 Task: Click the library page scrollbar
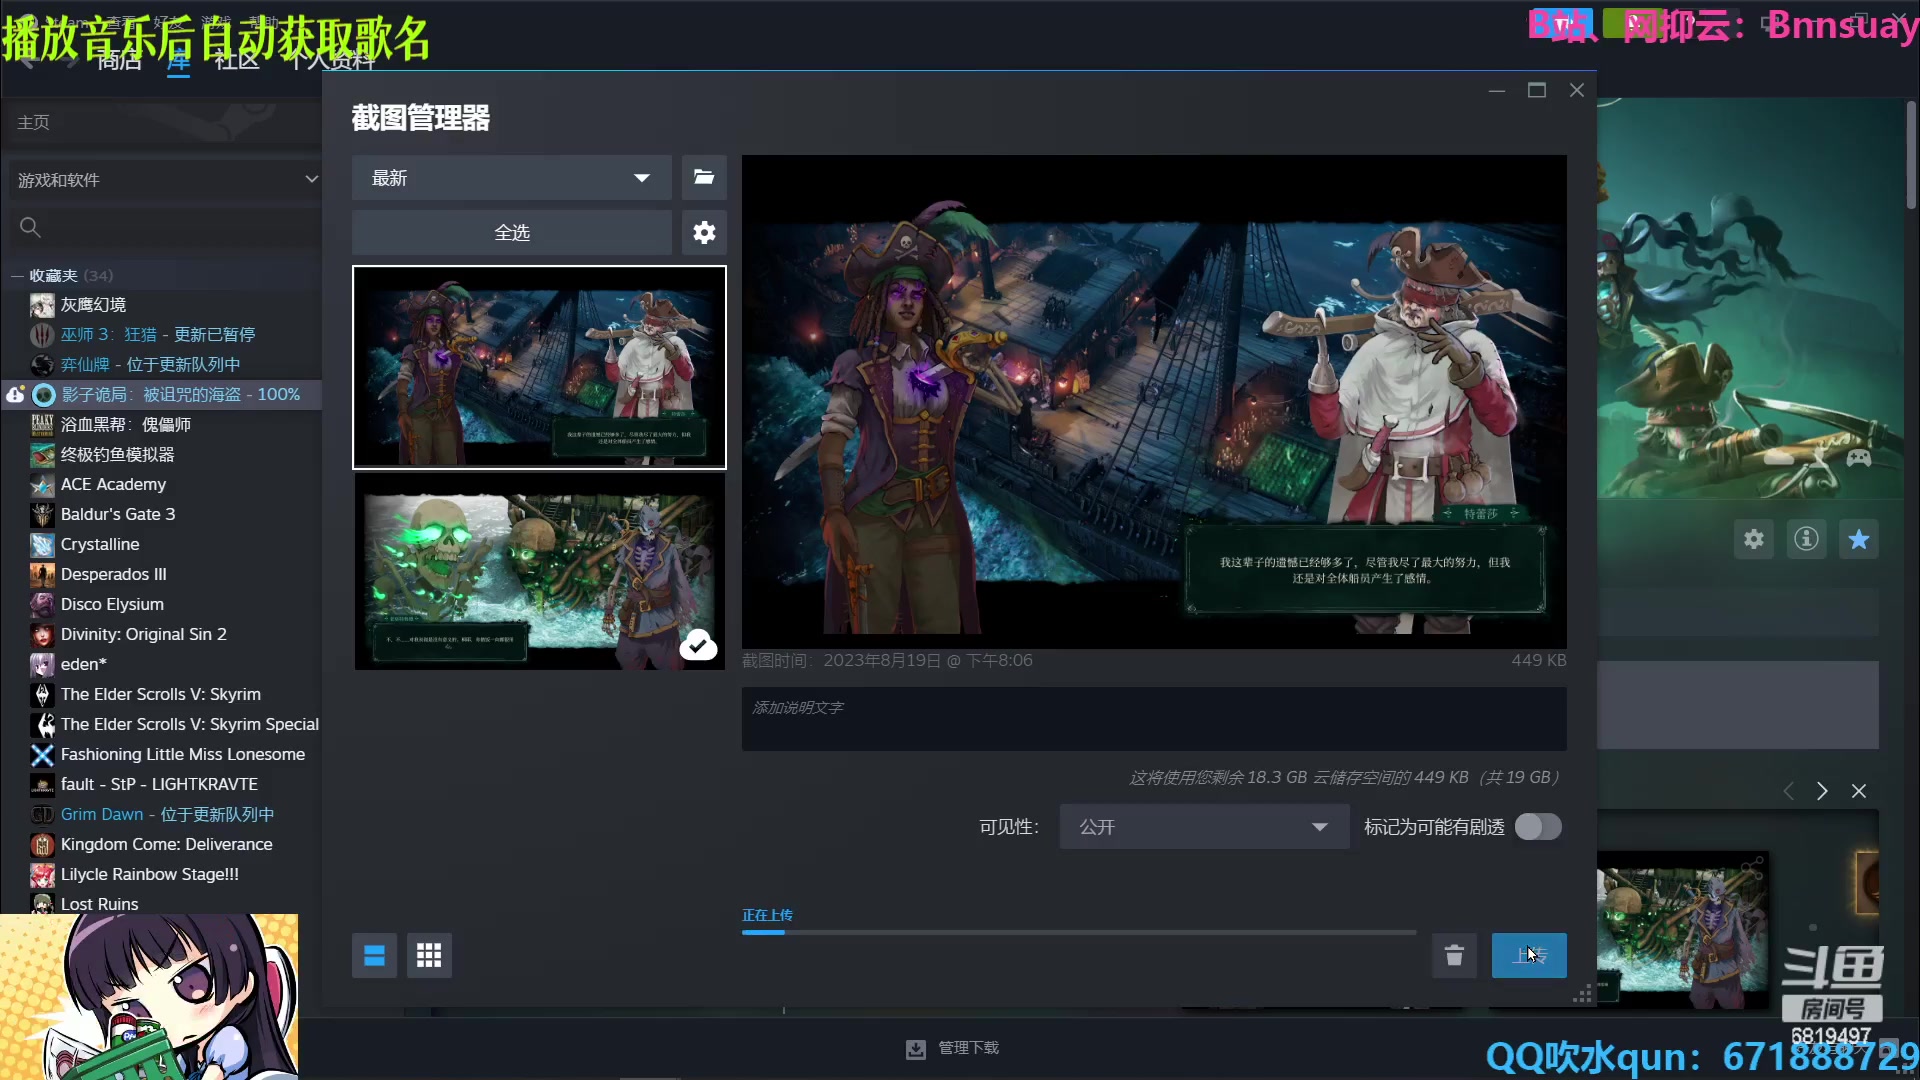[x=1911, y=155]
